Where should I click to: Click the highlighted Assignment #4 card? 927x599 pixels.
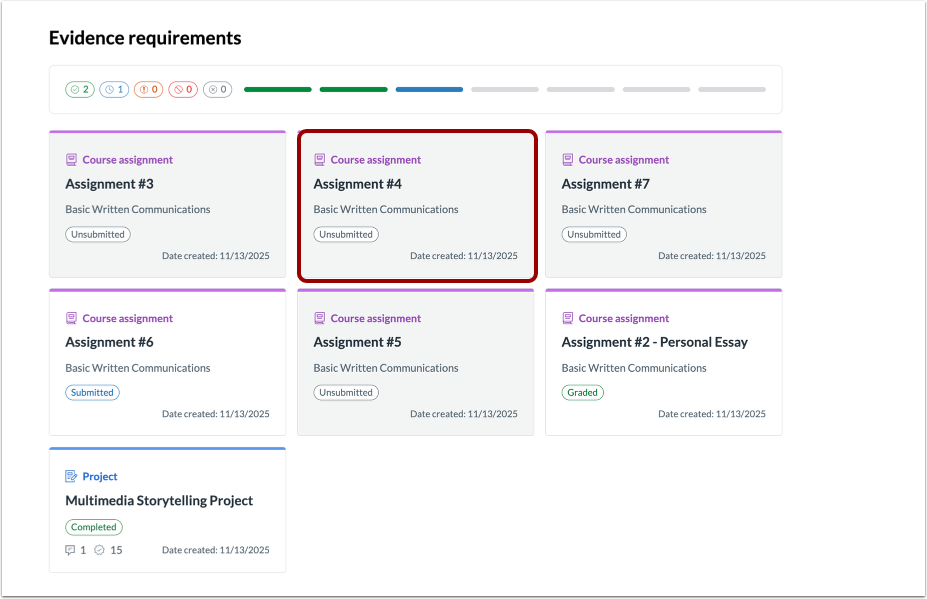[417, 205]
